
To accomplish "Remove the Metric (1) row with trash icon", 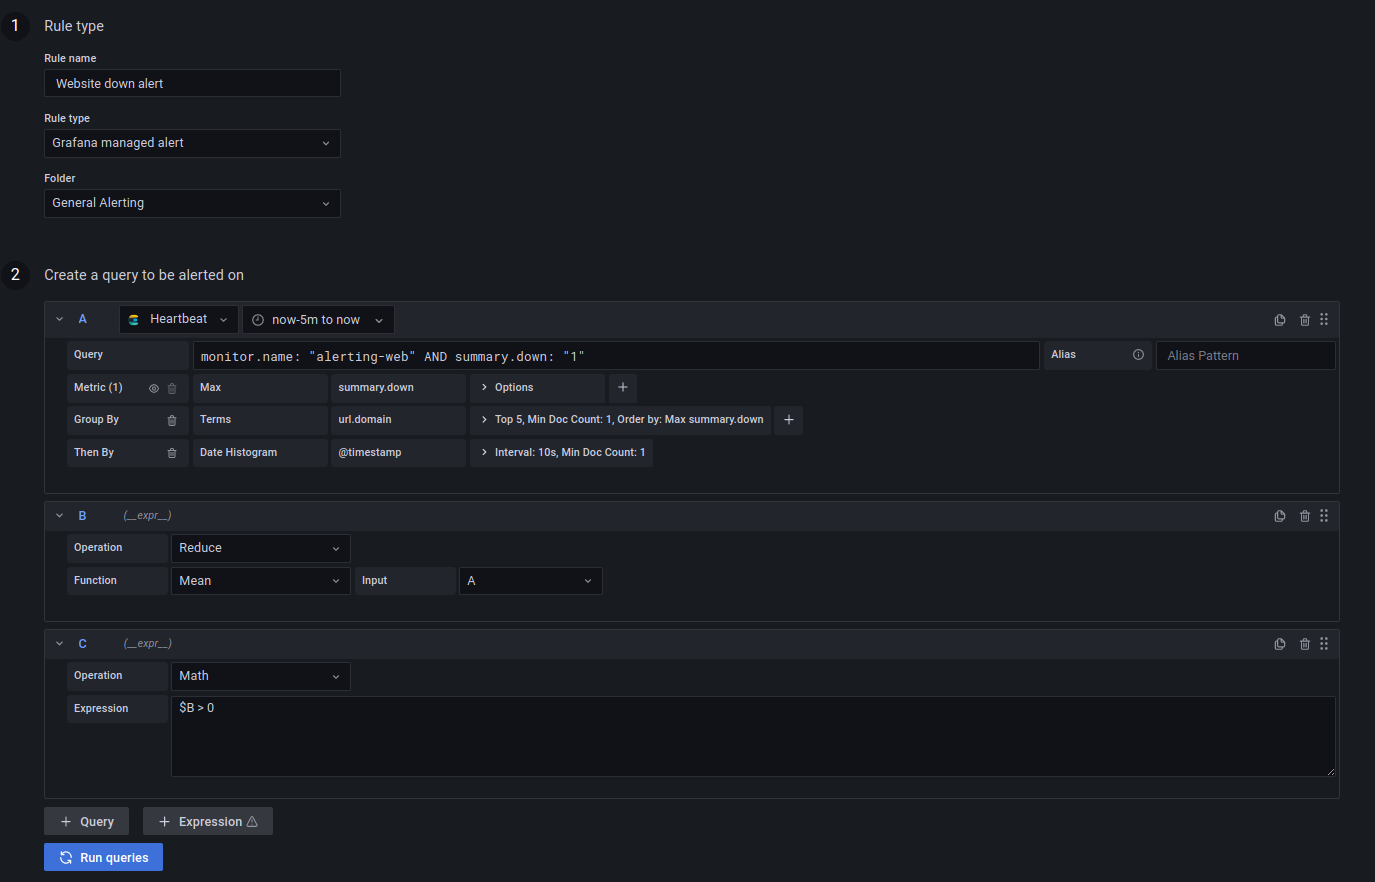I will [172, 388].
